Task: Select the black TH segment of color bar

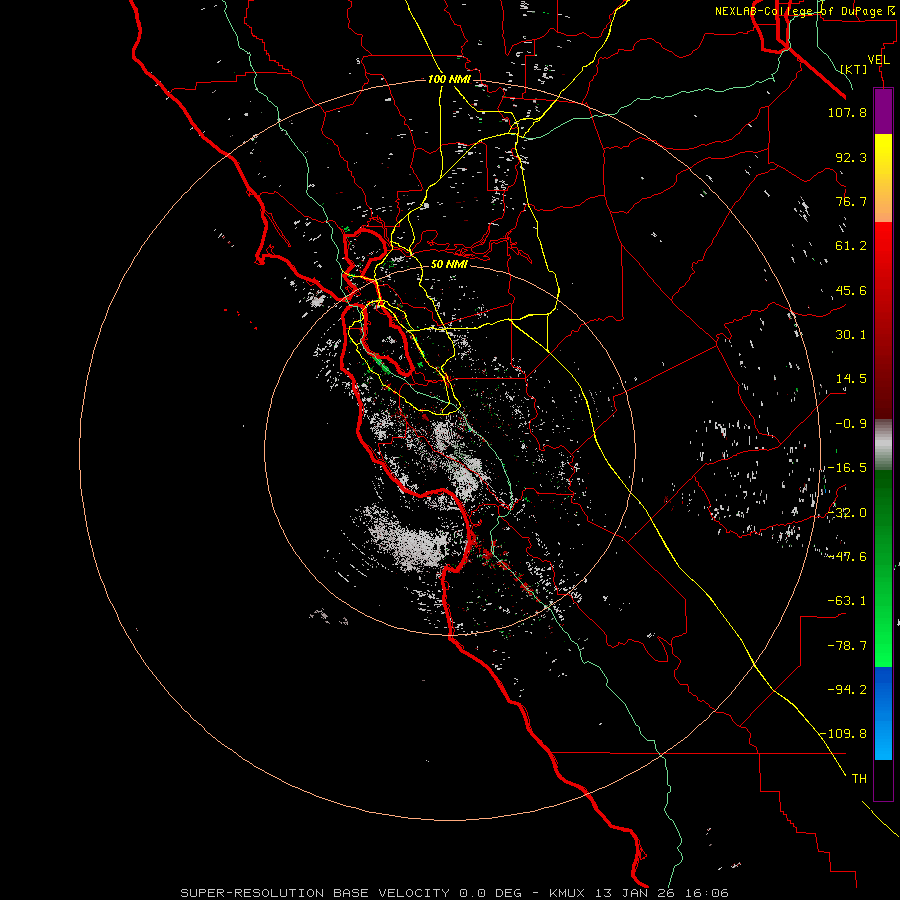Action: [883, 779]
